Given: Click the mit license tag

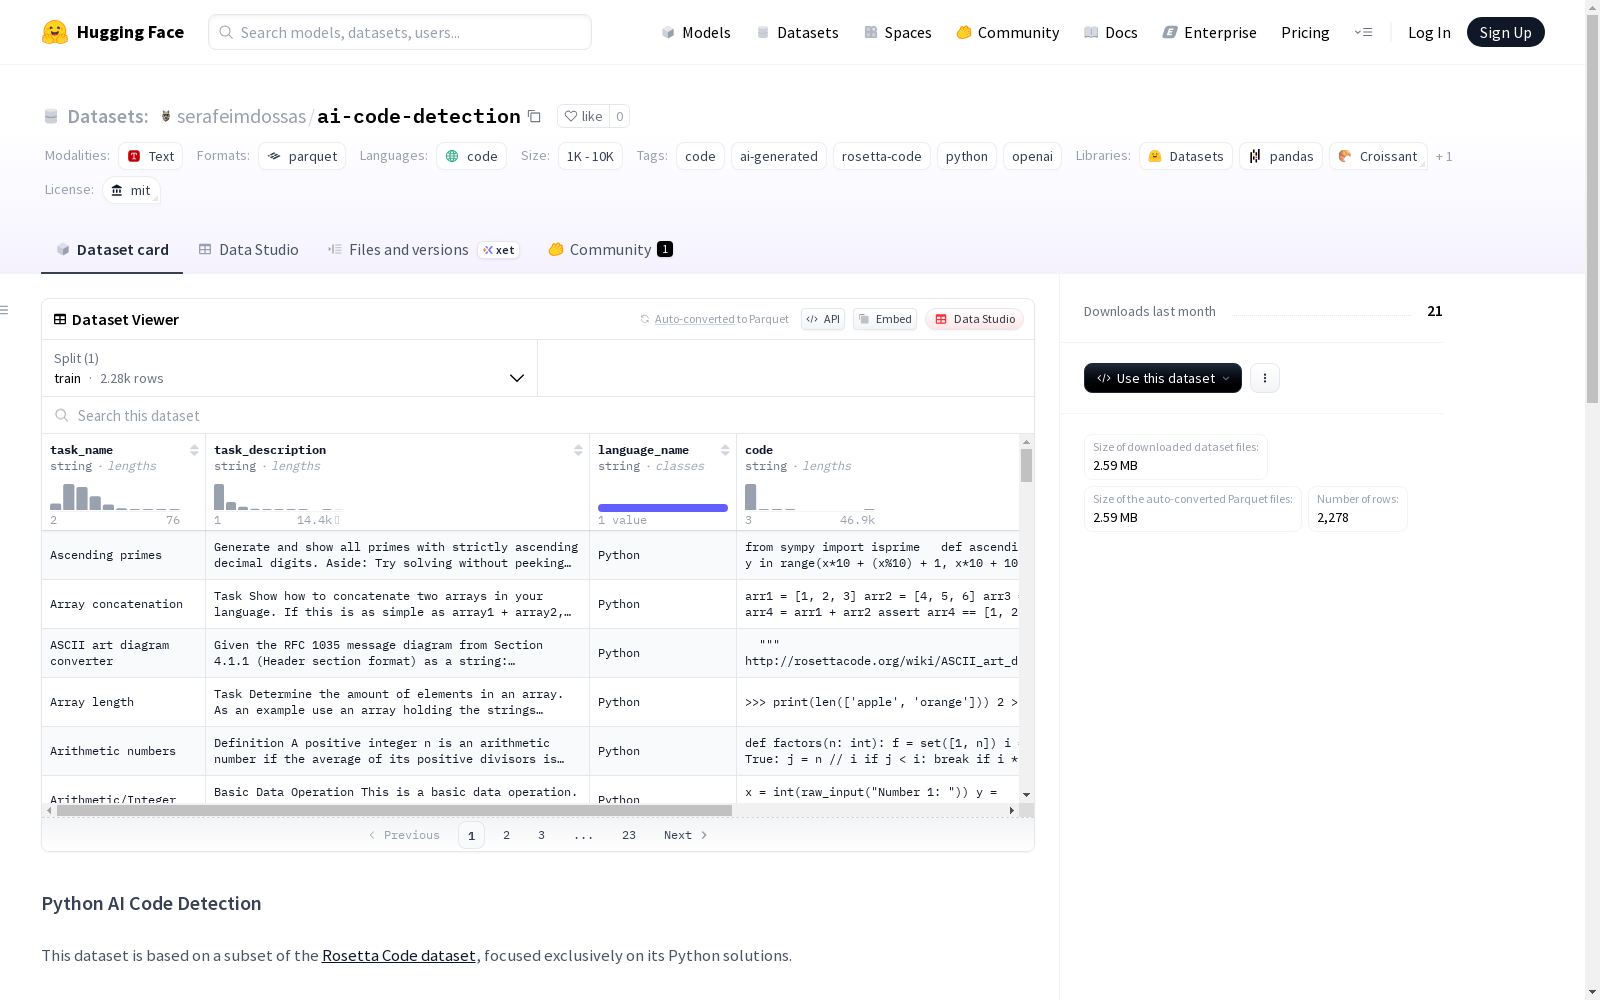Looking at the screenshot, I should (x=131, y=190).
